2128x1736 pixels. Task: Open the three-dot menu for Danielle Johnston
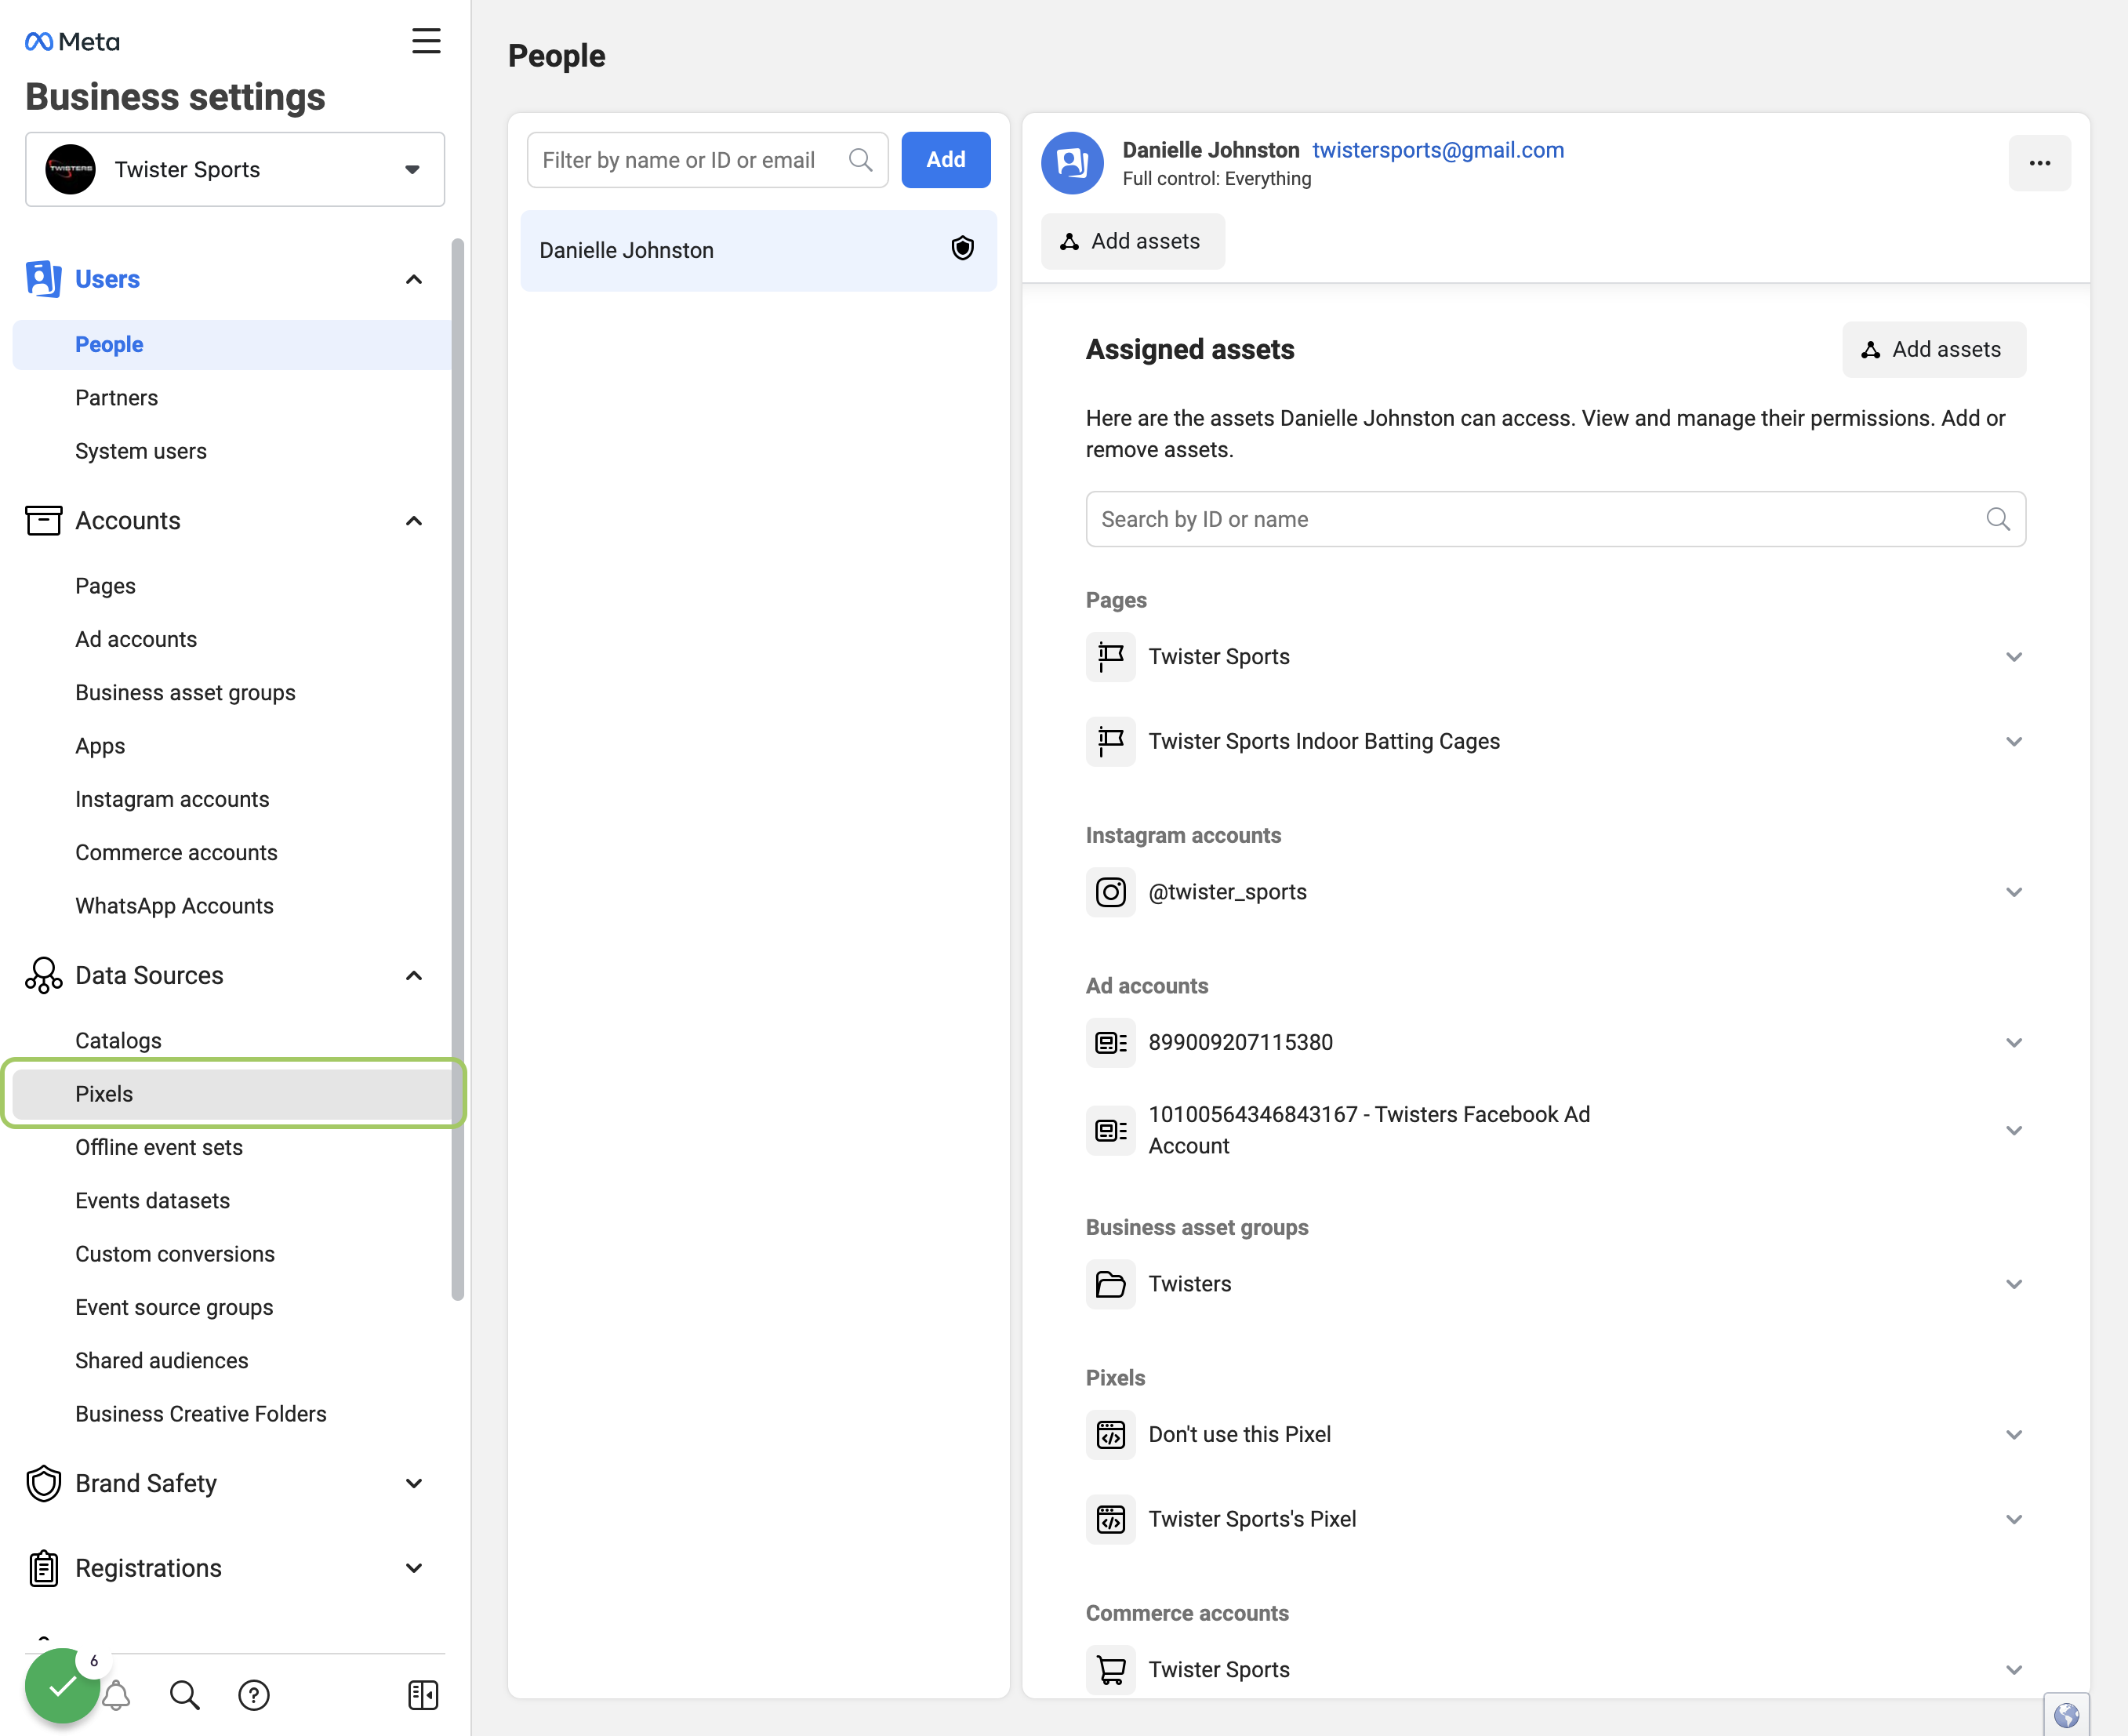pyautogui.click(x=2039, y=163)
